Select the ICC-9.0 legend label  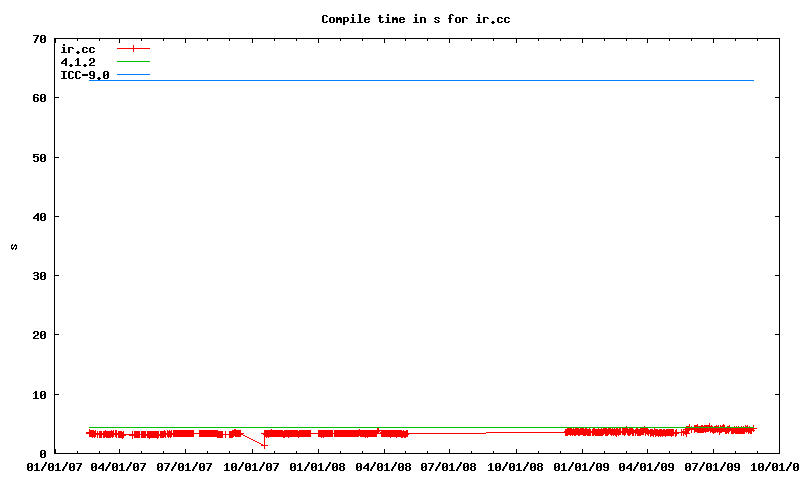85,75
